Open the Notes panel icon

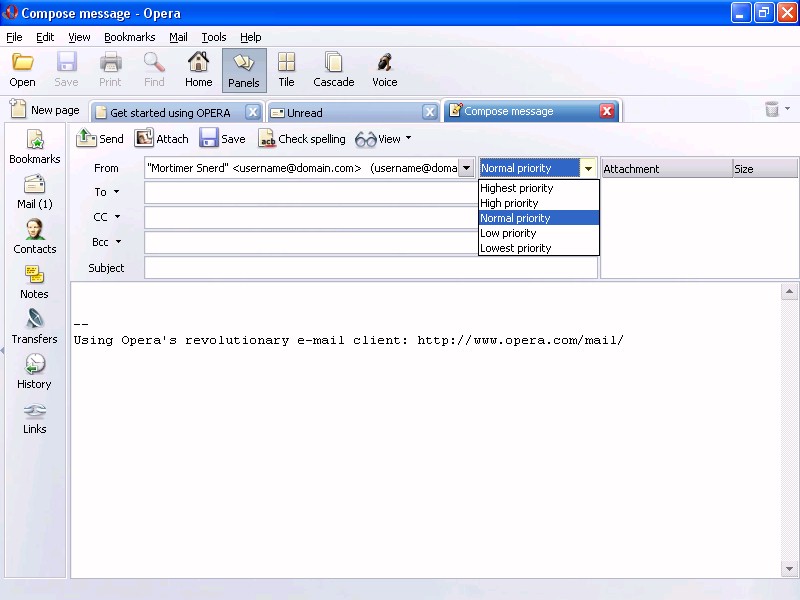pyautogui.click(x=35, y=275)
